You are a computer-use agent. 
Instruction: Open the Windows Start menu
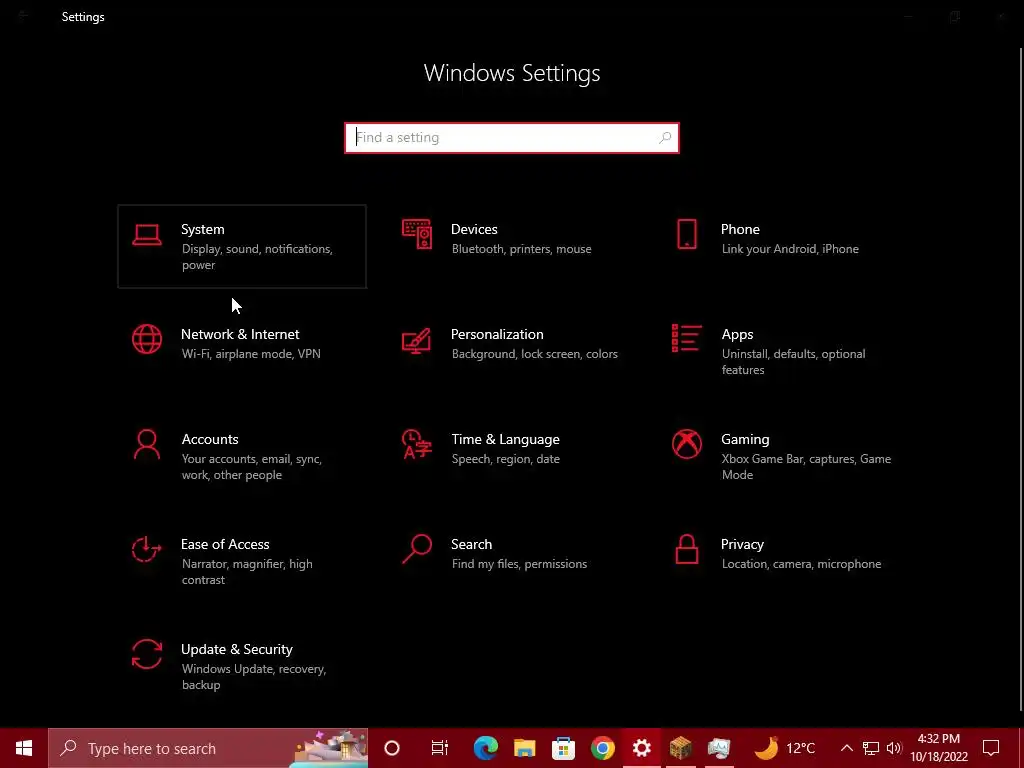click(x=24, y=748)
